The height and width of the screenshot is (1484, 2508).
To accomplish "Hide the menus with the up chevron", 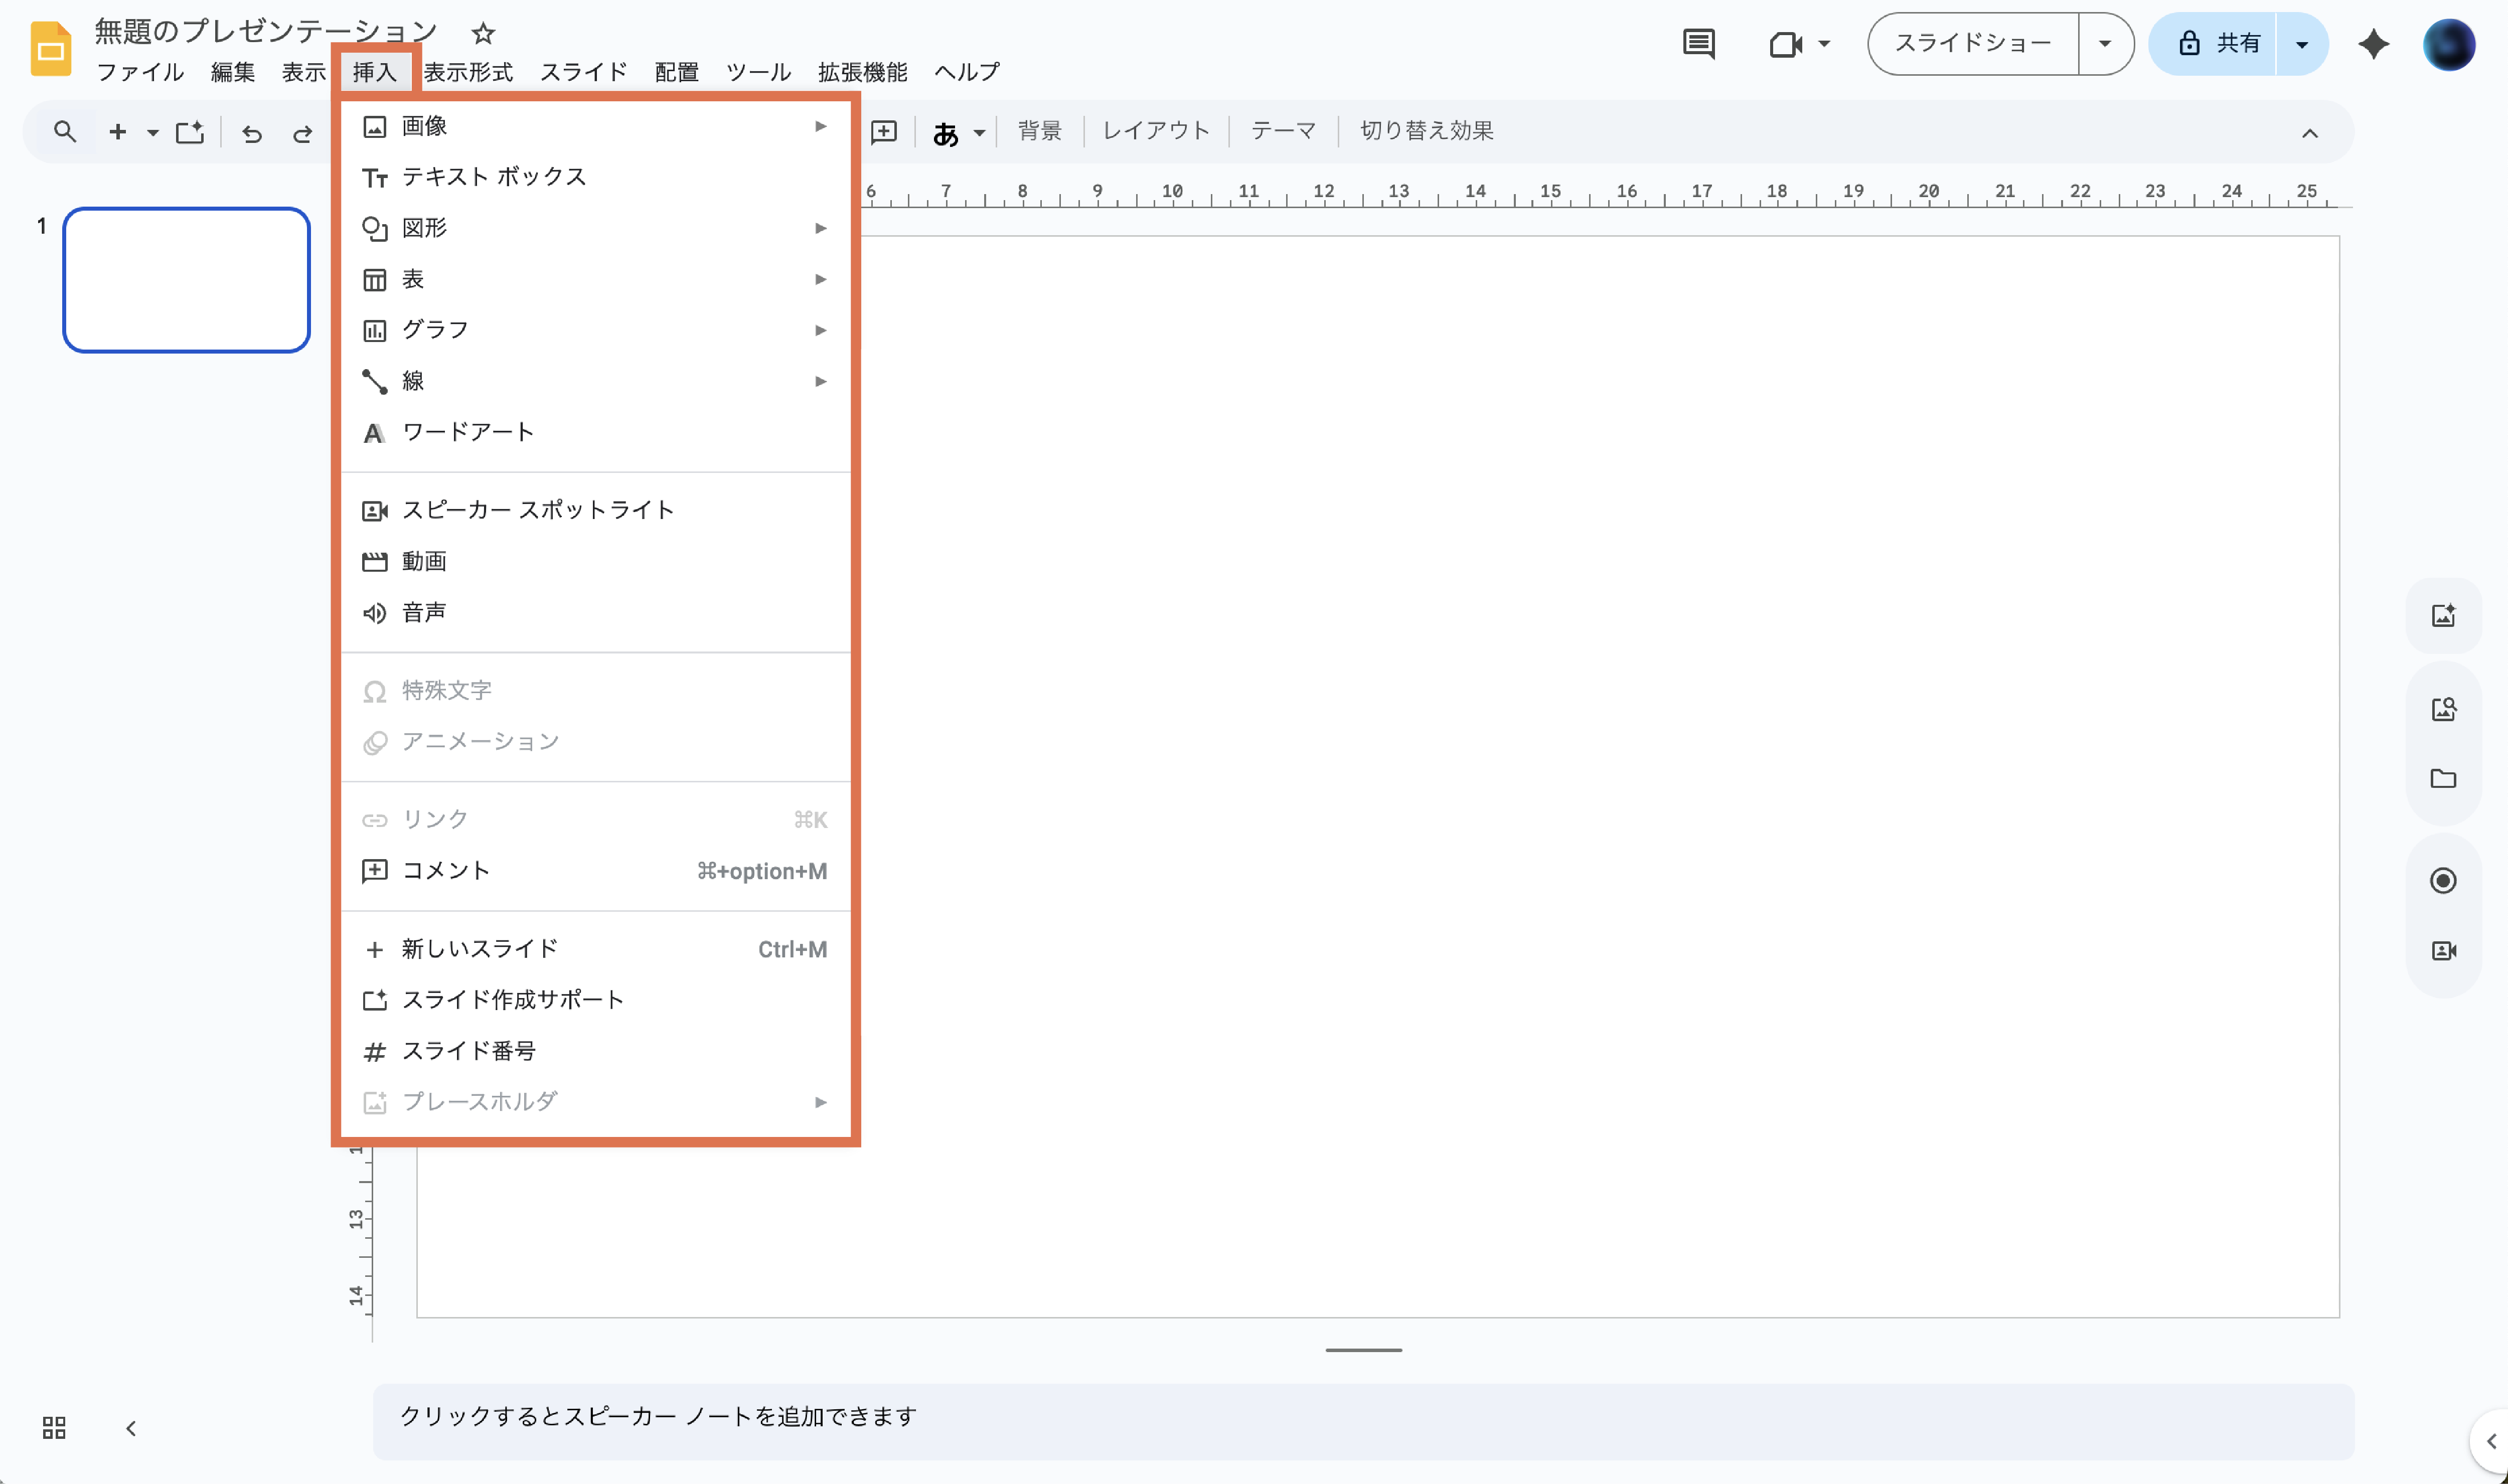I will [2309, 133].
